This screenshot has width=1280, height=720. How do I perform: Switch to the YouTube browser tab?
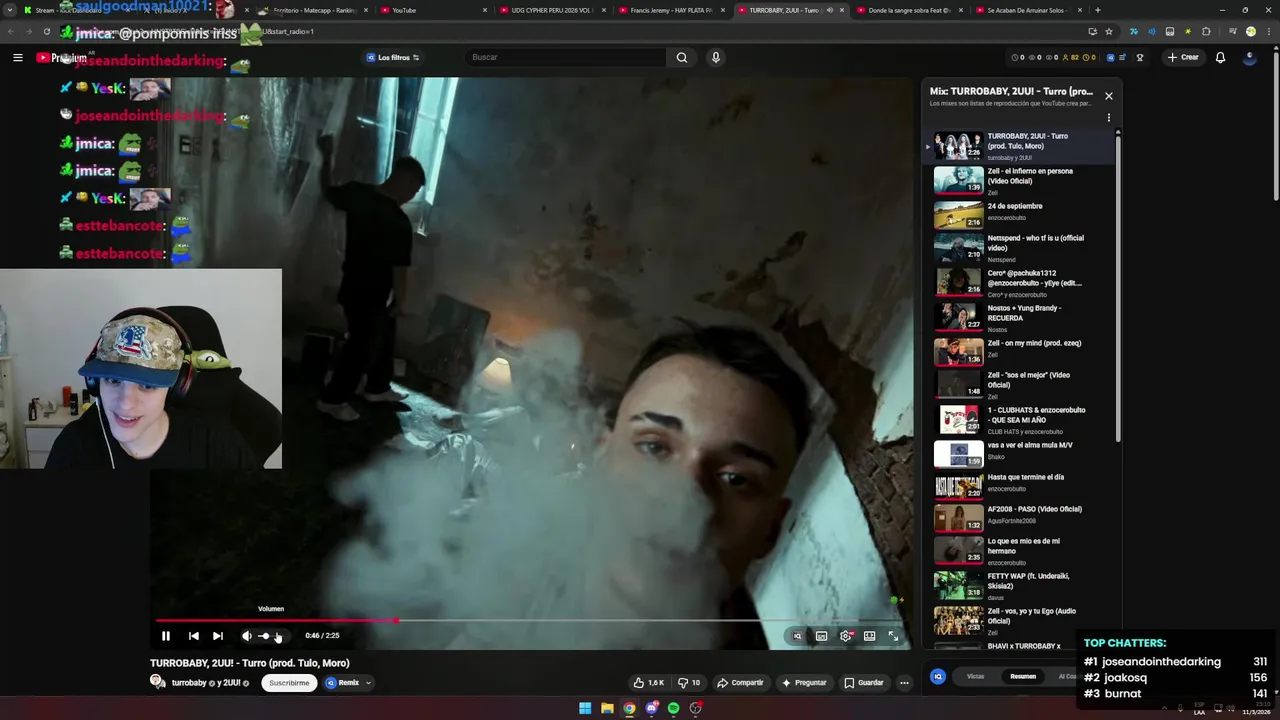point(430,10)
